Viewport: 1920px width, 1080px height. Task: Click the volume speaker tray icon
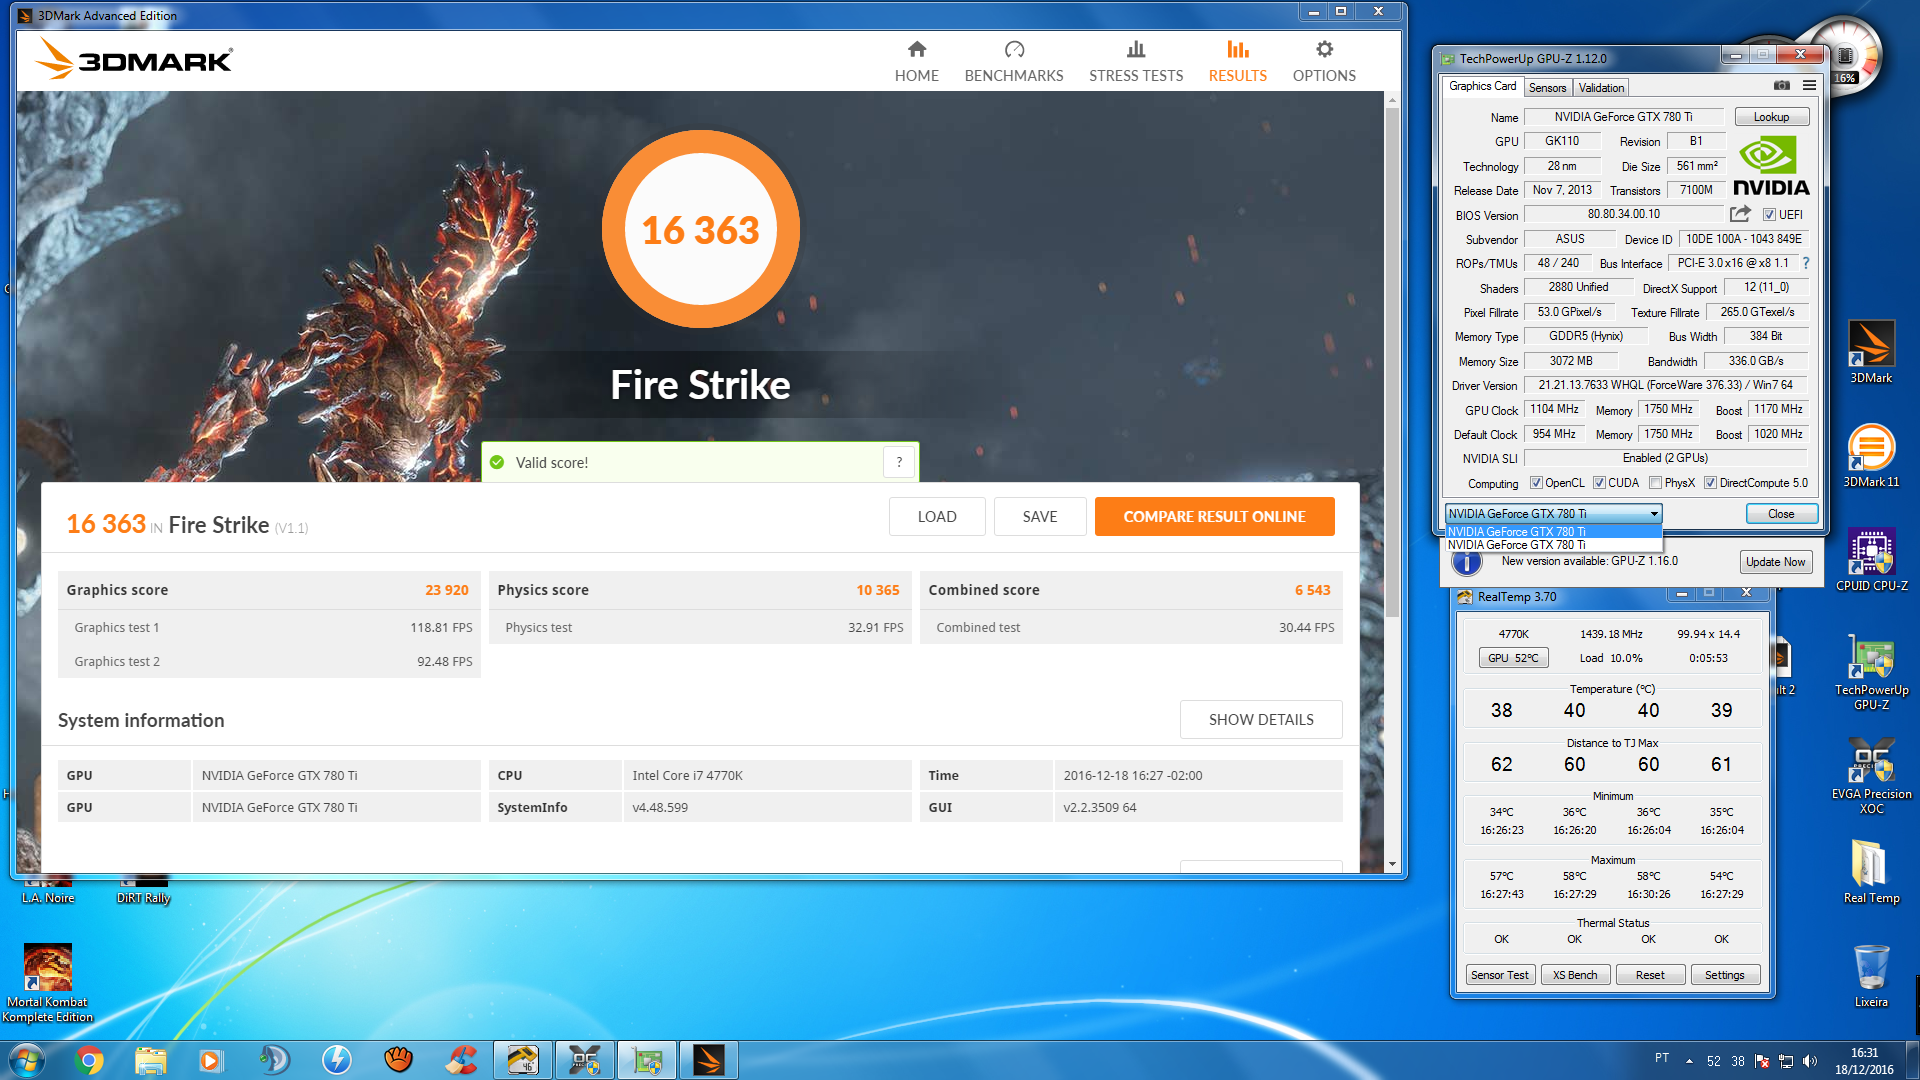(1809, 1061)
